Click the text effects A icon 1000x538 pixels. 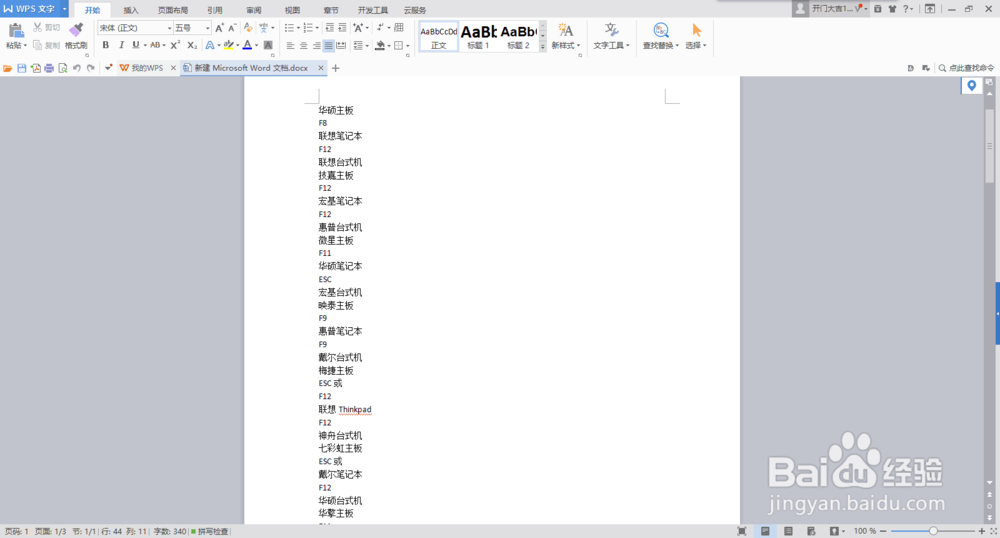[x=209, y=45]
